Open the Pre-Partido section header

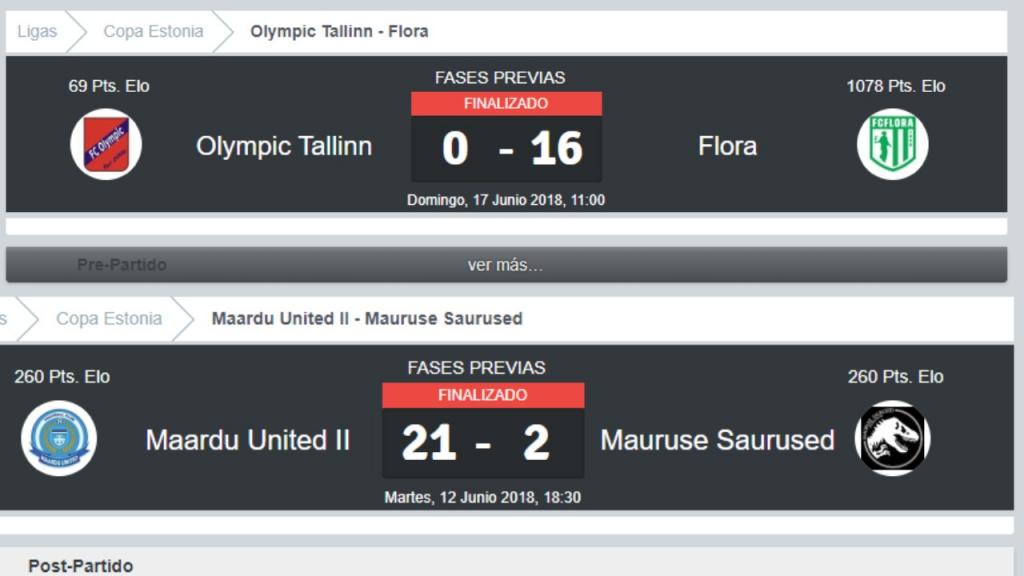tap(121, 264)
